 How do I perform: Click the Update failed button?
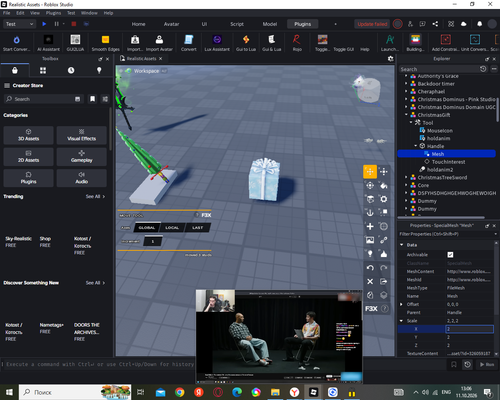(372, 24)
